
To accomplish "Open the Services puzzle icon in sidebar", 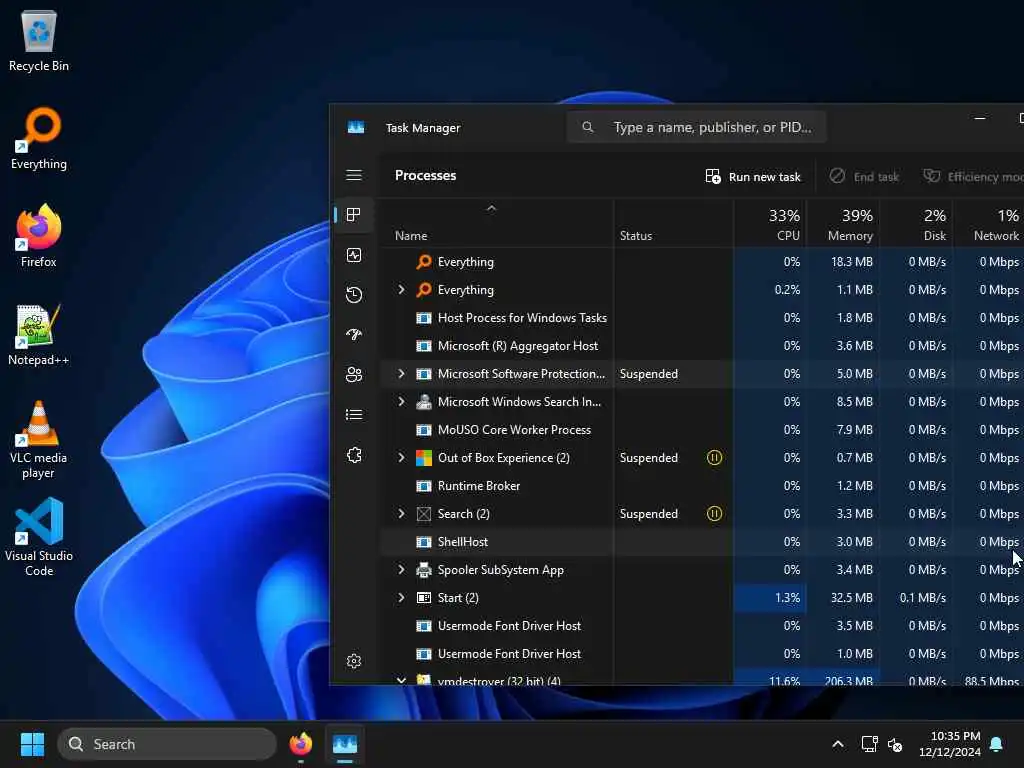I will pos(354,455).
